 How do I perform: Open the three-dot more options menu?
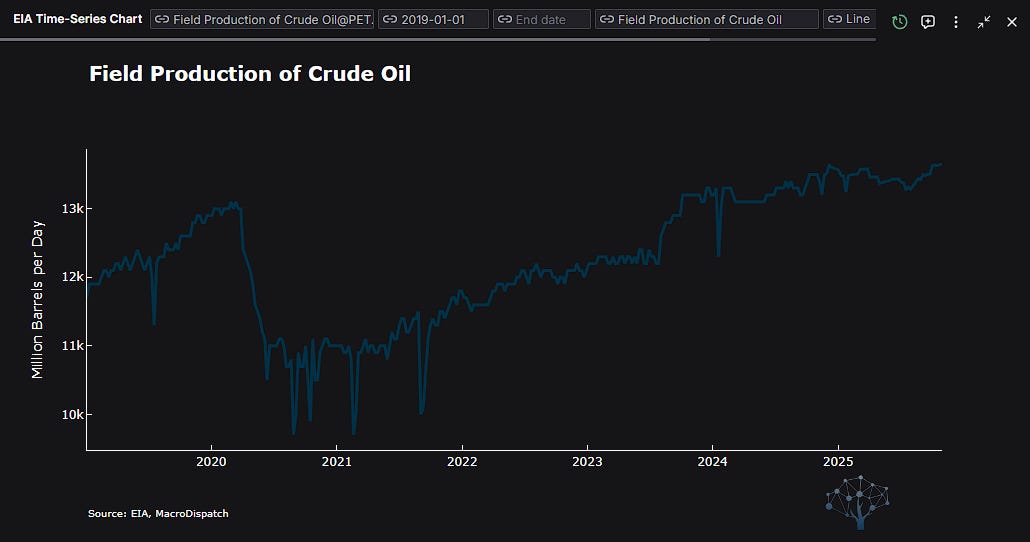[956, 22]
